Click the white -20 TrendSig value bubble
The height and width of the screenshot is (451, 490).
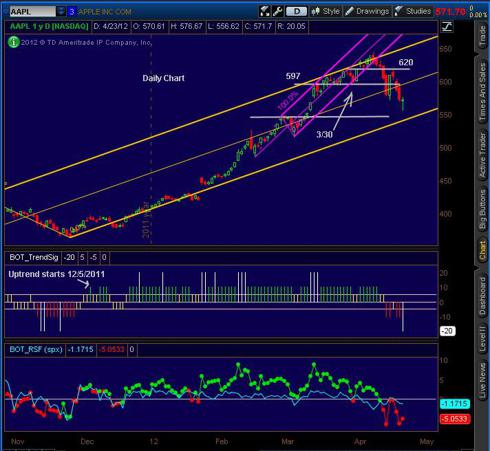447,331
